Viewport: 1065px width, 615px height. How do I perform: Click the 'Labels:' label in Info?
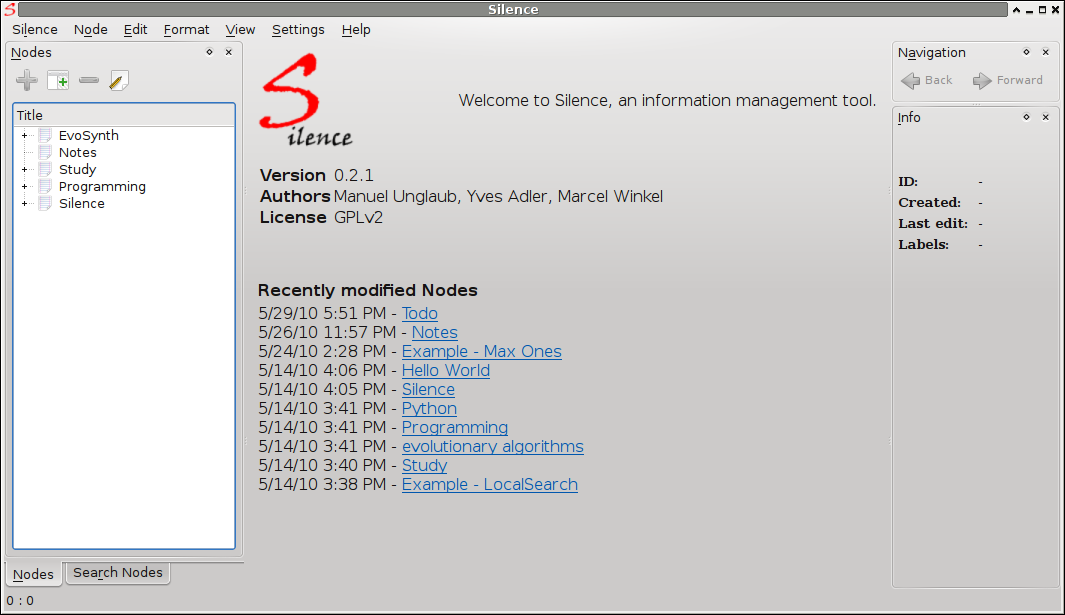point(924,245)
